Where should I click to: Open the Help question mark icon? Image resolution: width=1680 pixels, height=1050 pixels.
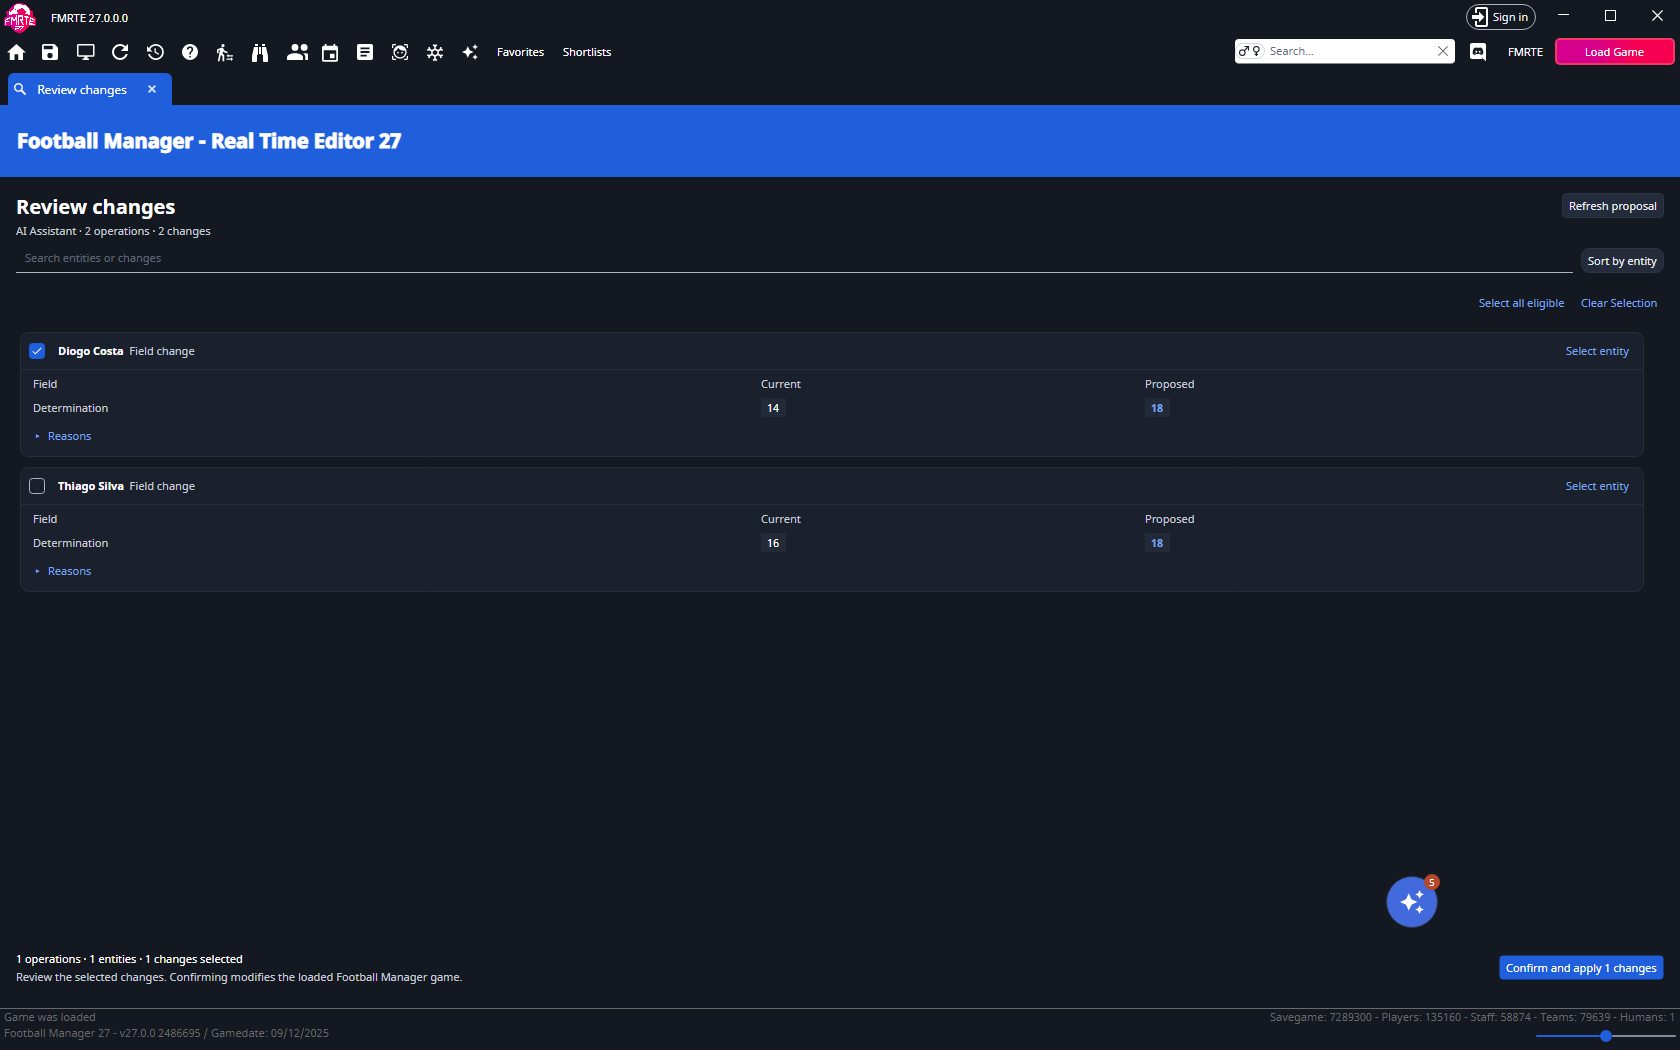point(190,52)
